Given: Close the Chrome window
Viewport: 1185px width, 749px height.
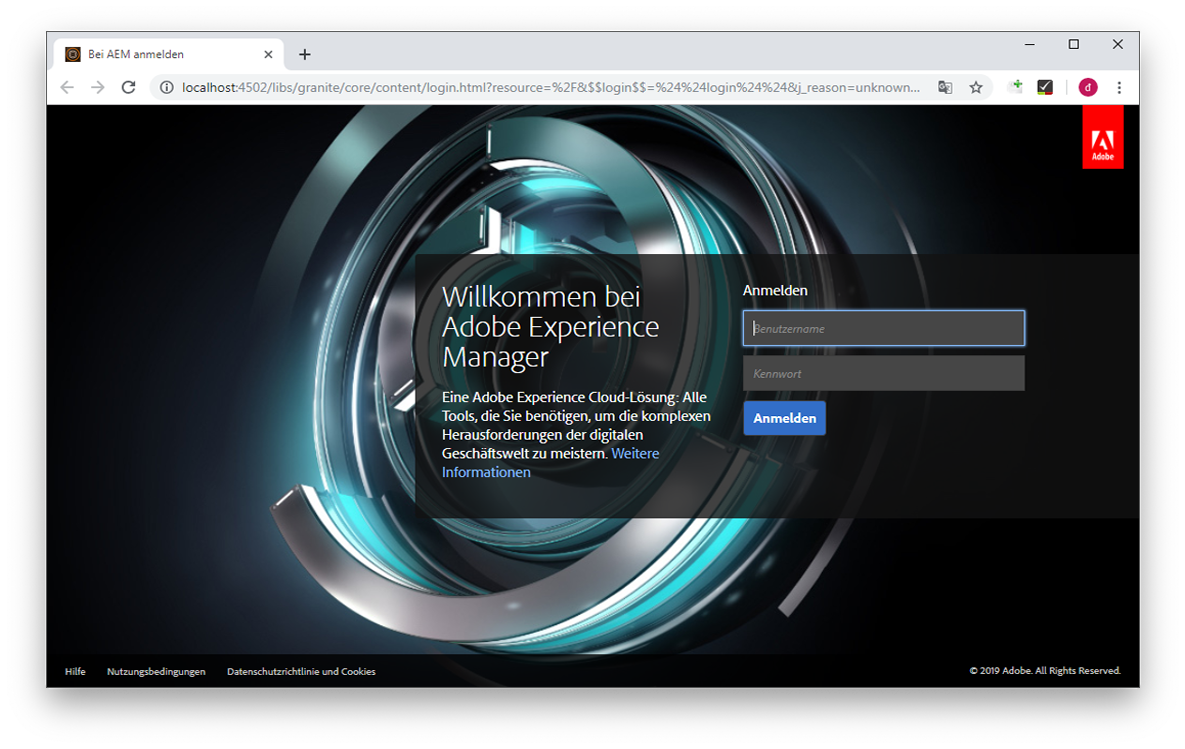Looking at the screenshot, I should [1118, 45].
